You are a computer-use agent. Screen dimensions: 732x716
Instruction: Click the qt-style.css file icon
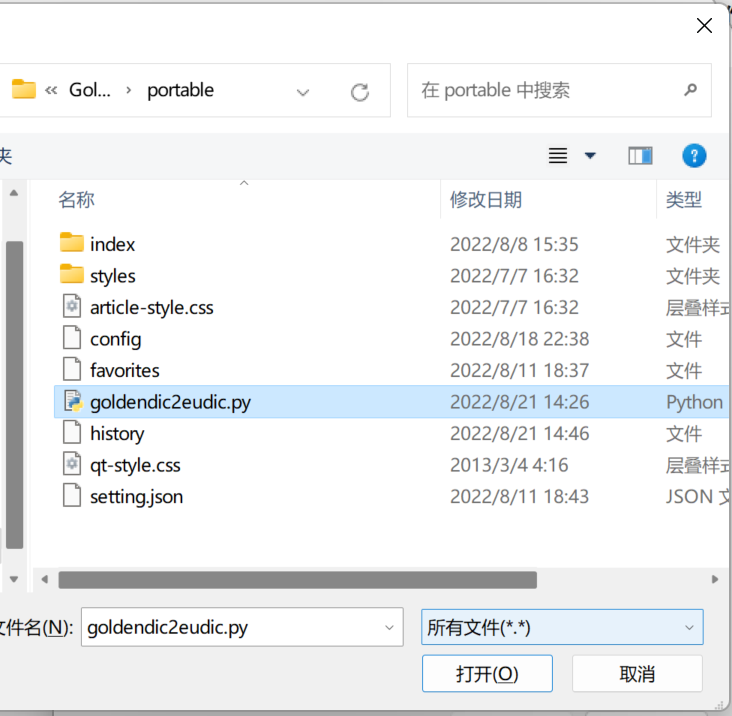pyautogui.click(x=71, y=465)
